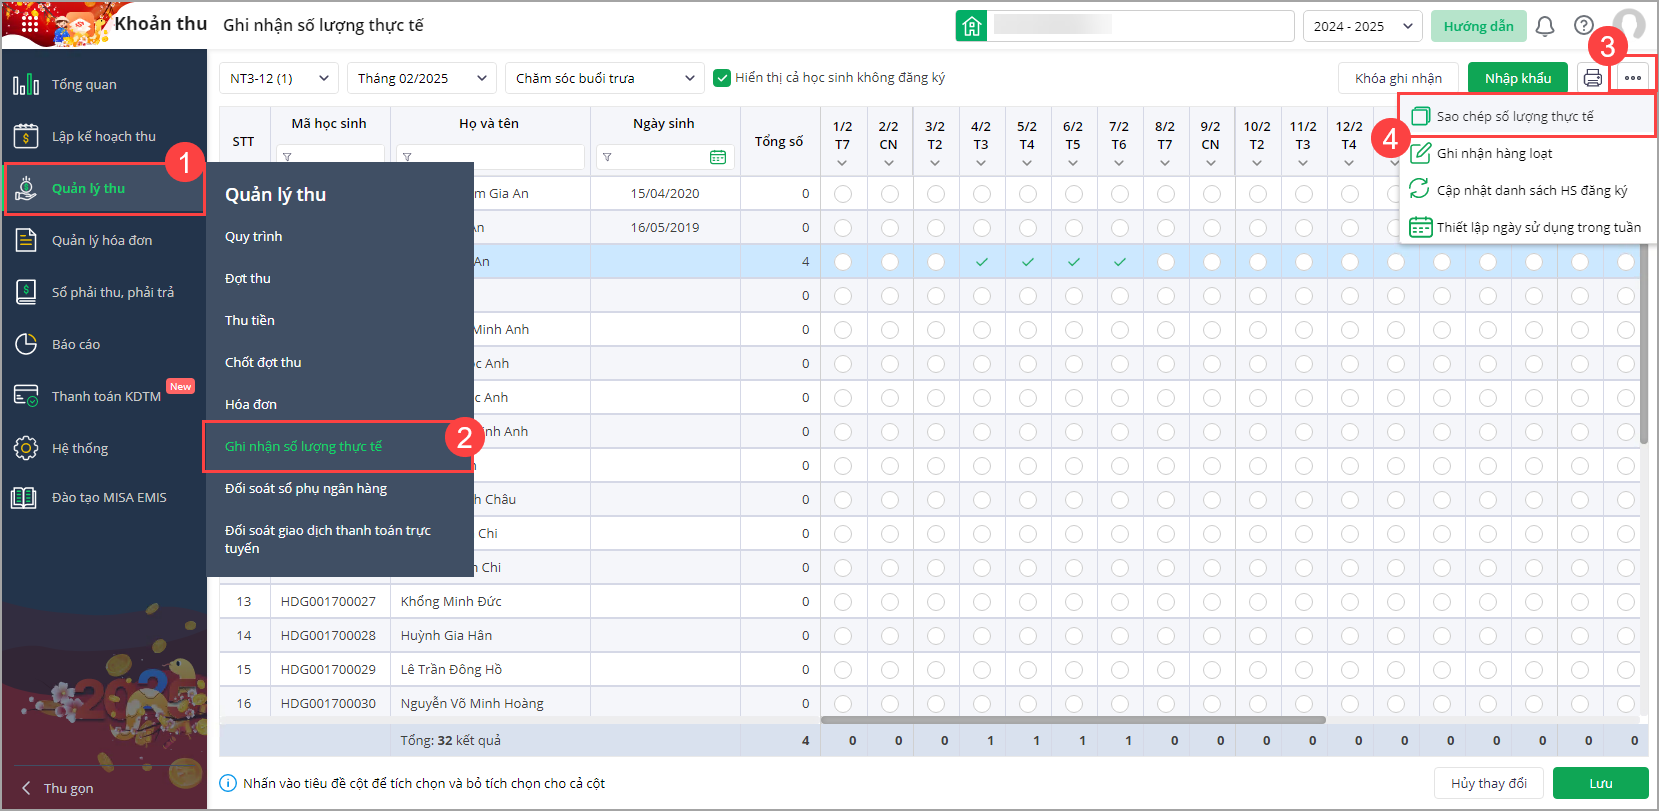
Task: Open Thanh toán KDTM in sidebar
Action: pos(104,396)
